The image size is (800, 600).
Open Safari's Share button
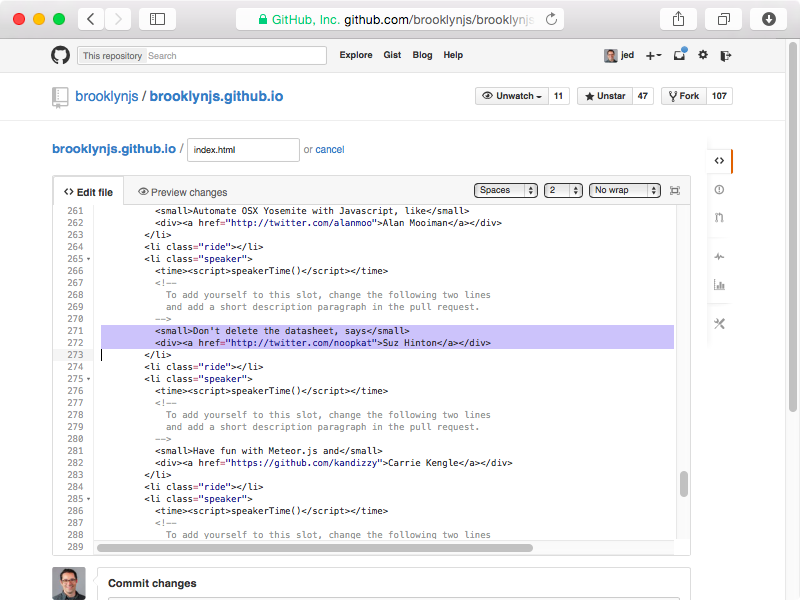[x=678, y=19]
